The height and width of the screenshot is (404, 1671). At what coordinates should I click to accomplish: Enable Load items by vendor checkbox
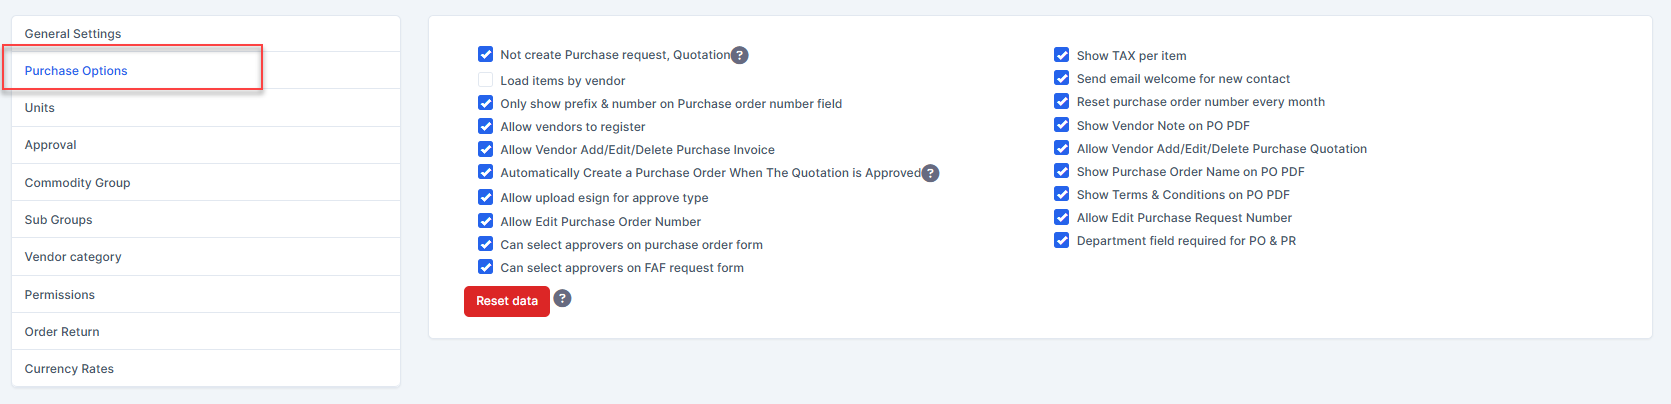[x=486, y=80]
